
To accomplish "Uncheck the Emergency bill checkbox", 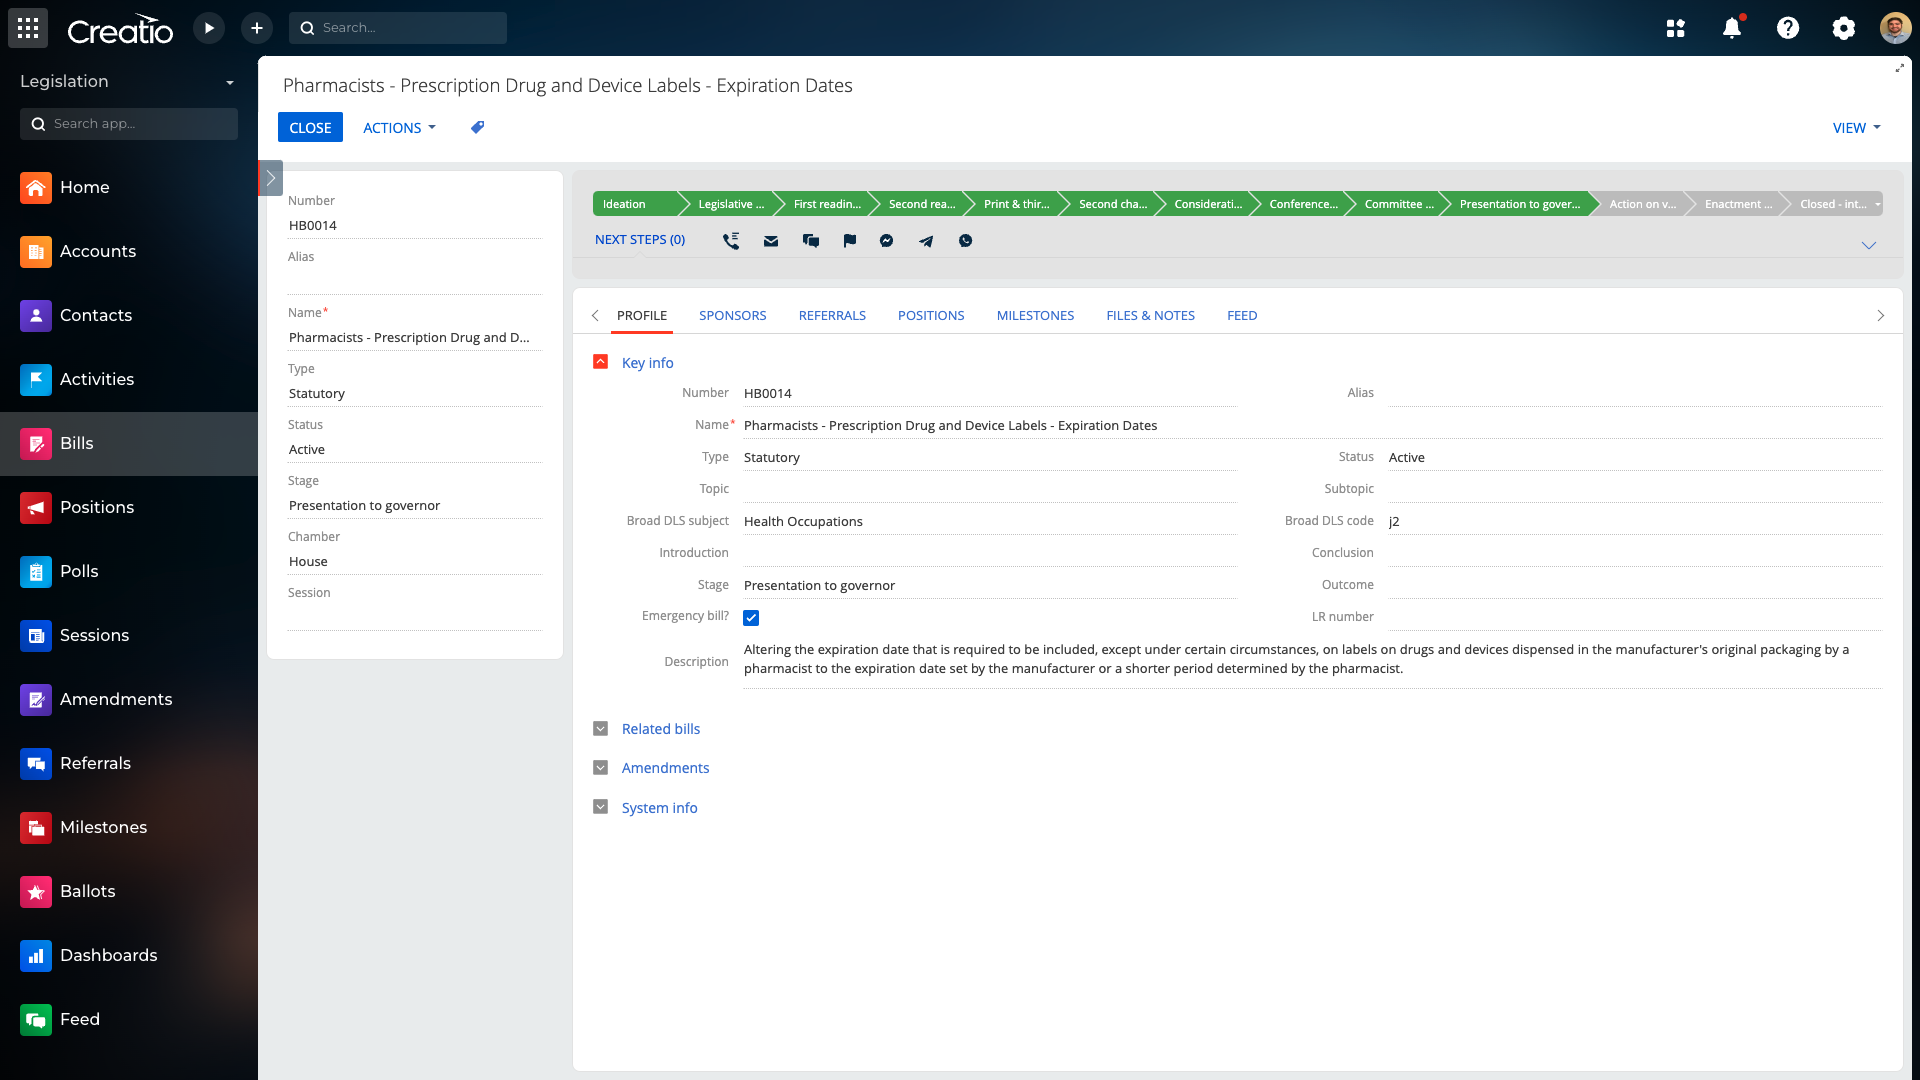I will 751,618.
